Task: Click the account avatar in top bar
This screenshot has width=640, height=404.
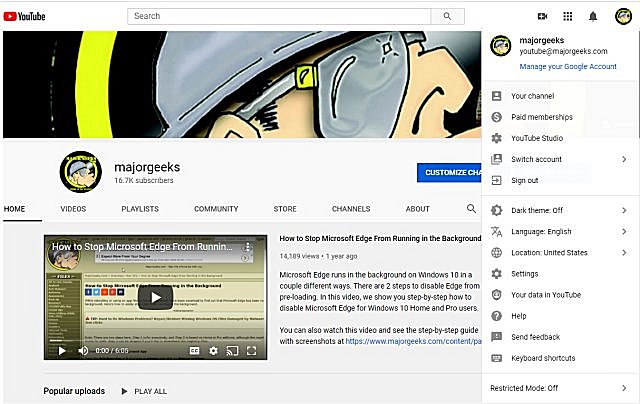Action: [x=623, y=16]
